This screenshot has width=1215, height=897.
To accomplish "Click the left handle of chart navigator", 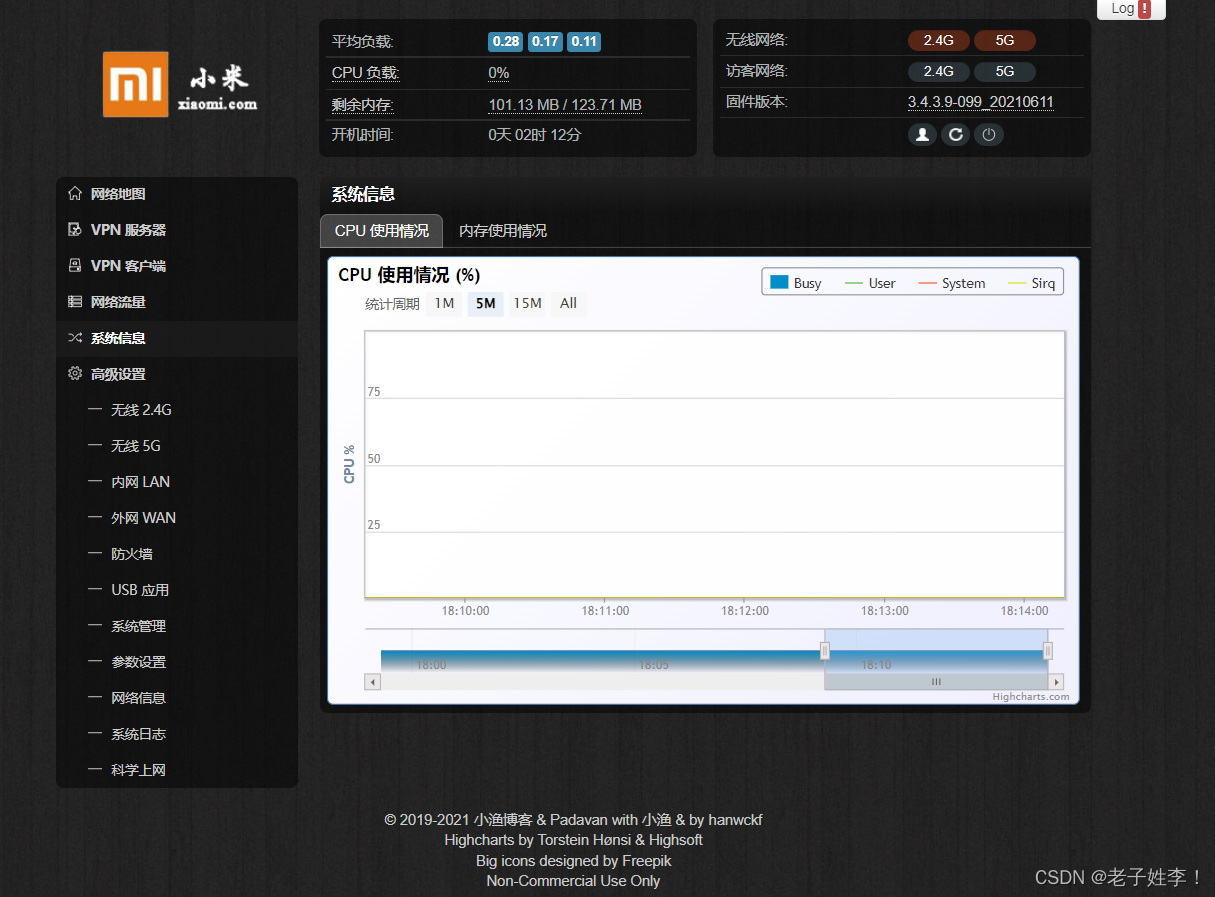I will coord(825,651).
